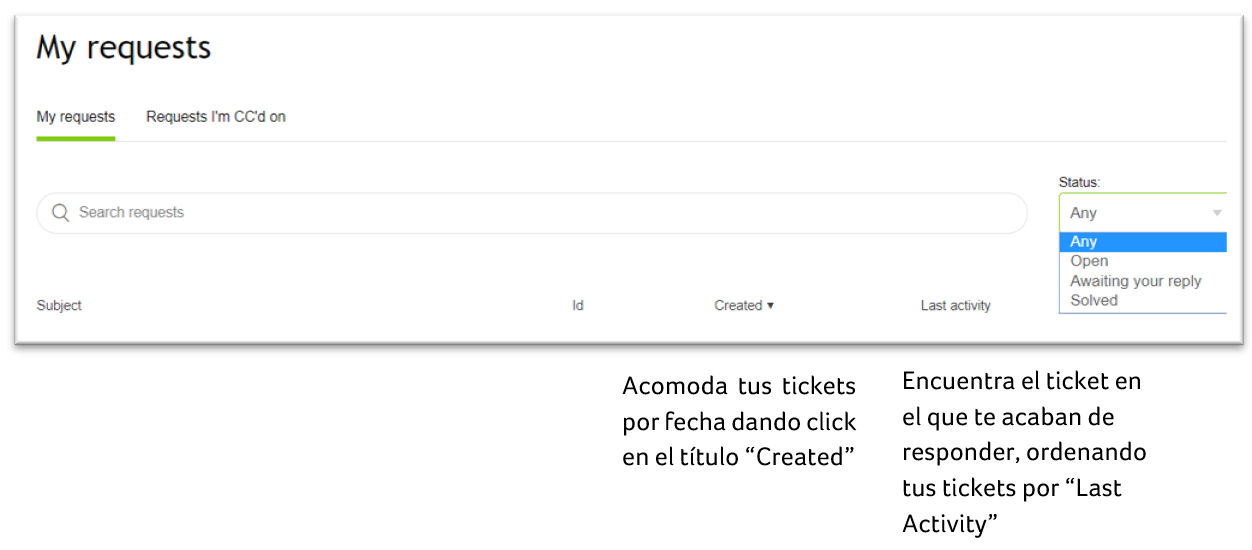Click the green underline beneath My requests tab
The image size is (1252, 550).
(x=76, y=139)
